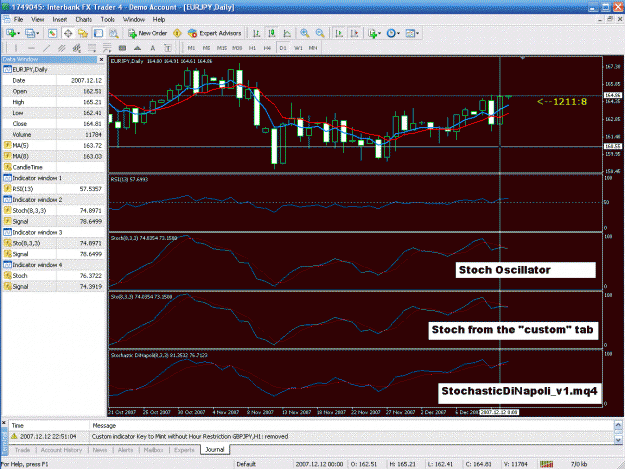Toggle the Terminal panel icon
Viewport: 625px width, 469px height.
pos(98,33)
